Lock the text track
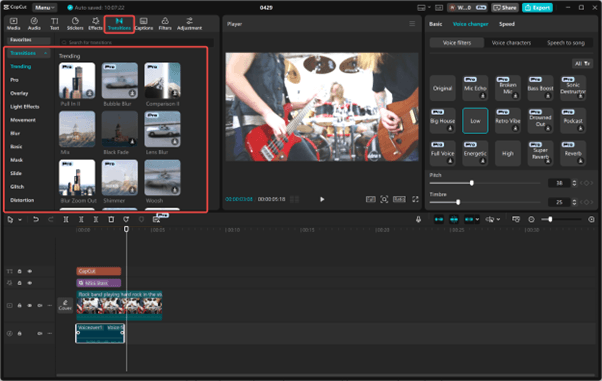Image resolution: width=602 pixels, height=381 pixels. [19, 271]
